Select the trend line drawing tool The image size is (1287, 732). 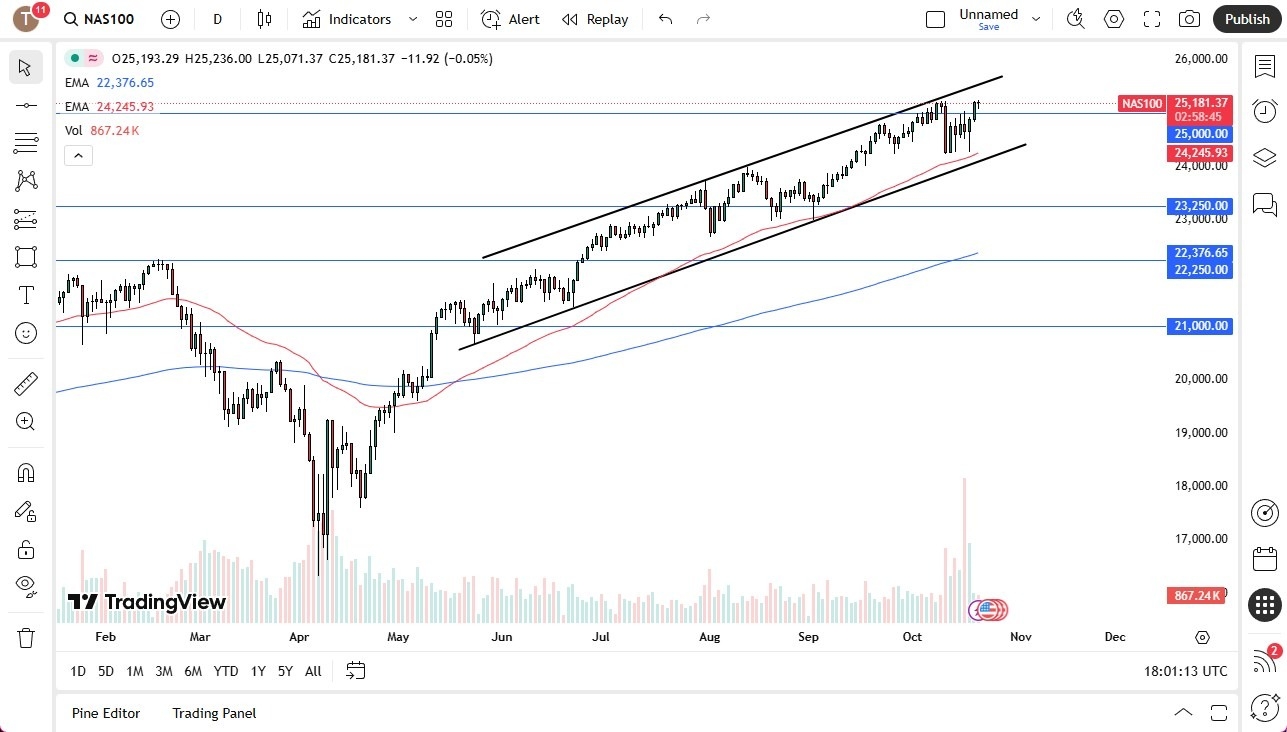point(26,104)
